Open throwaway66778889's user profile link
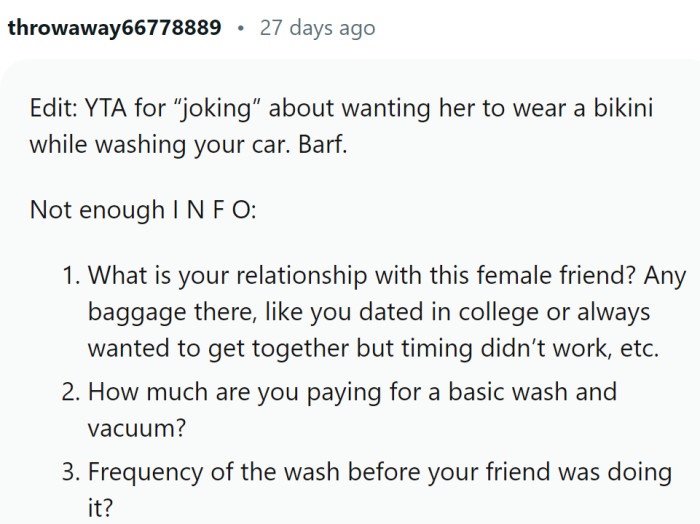The width and height of the screenshot is (700, 524). click(x=114, y=27)
